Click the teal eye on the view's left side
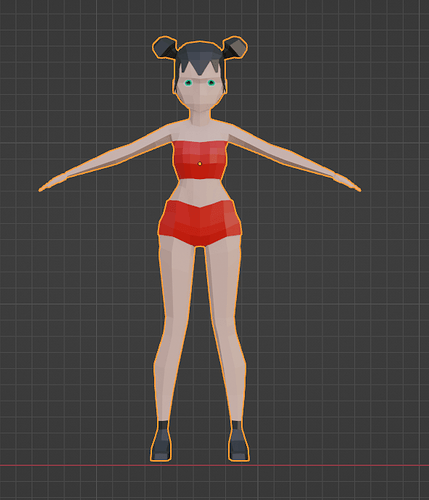This screenshot has width=429, height=500. [x=189, y=82]
